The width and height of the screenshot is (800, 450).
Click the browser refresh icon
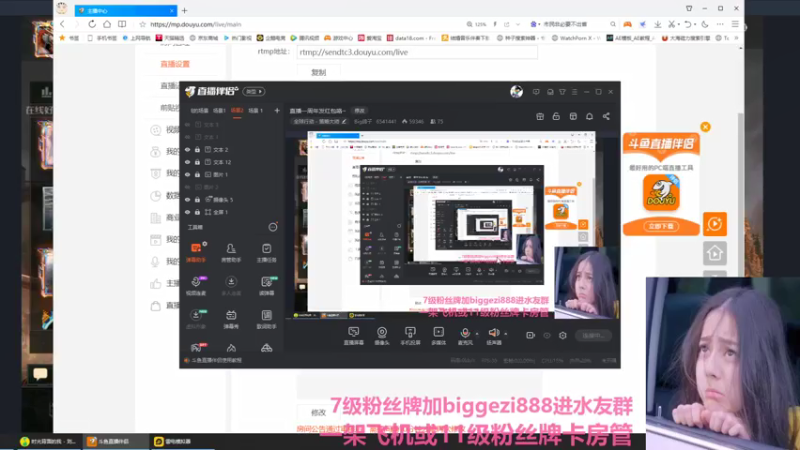92,24
